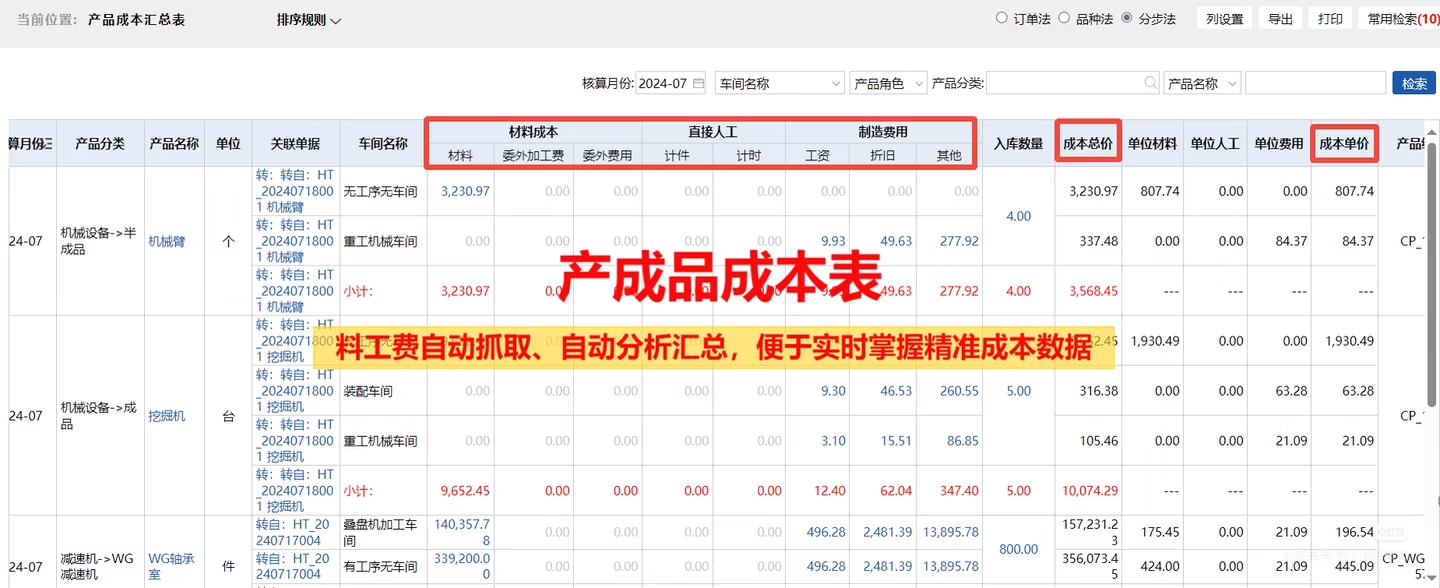Open 关联单据 link in 重工机械车间 机械臂 row

pyautogui.click(x=294, y=241)
